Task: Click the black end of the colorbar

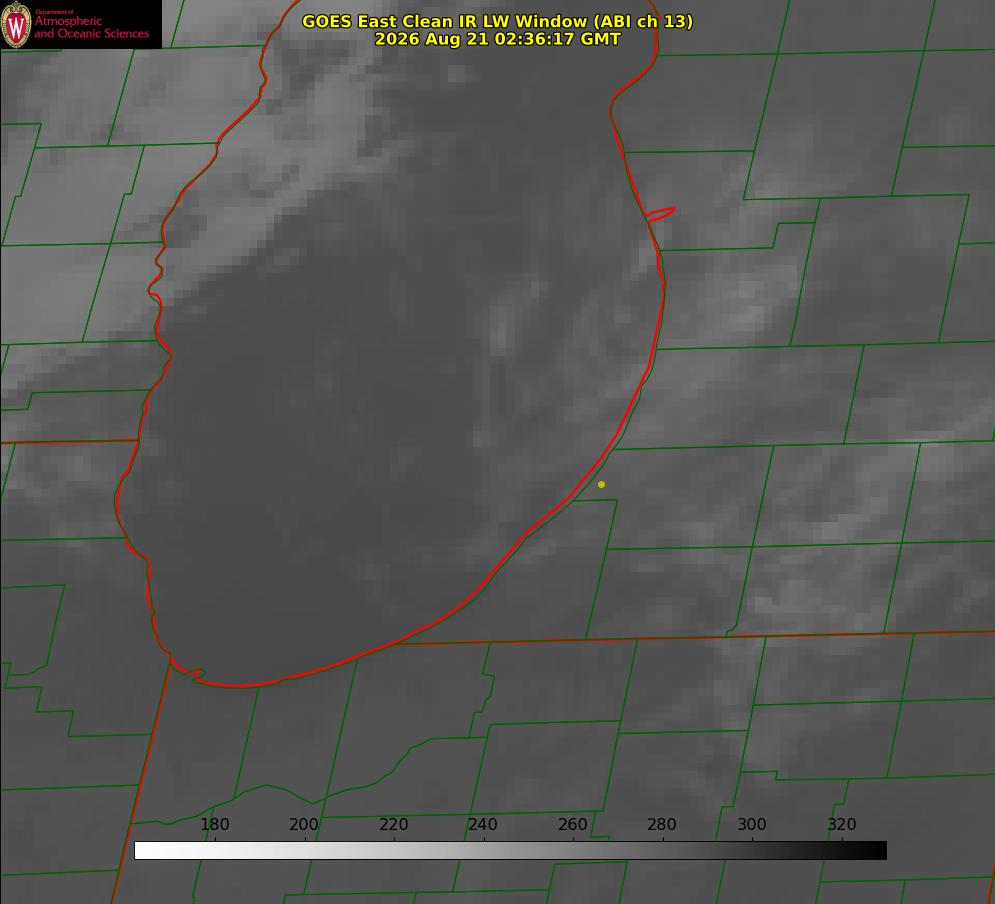Action: (874, 851)
